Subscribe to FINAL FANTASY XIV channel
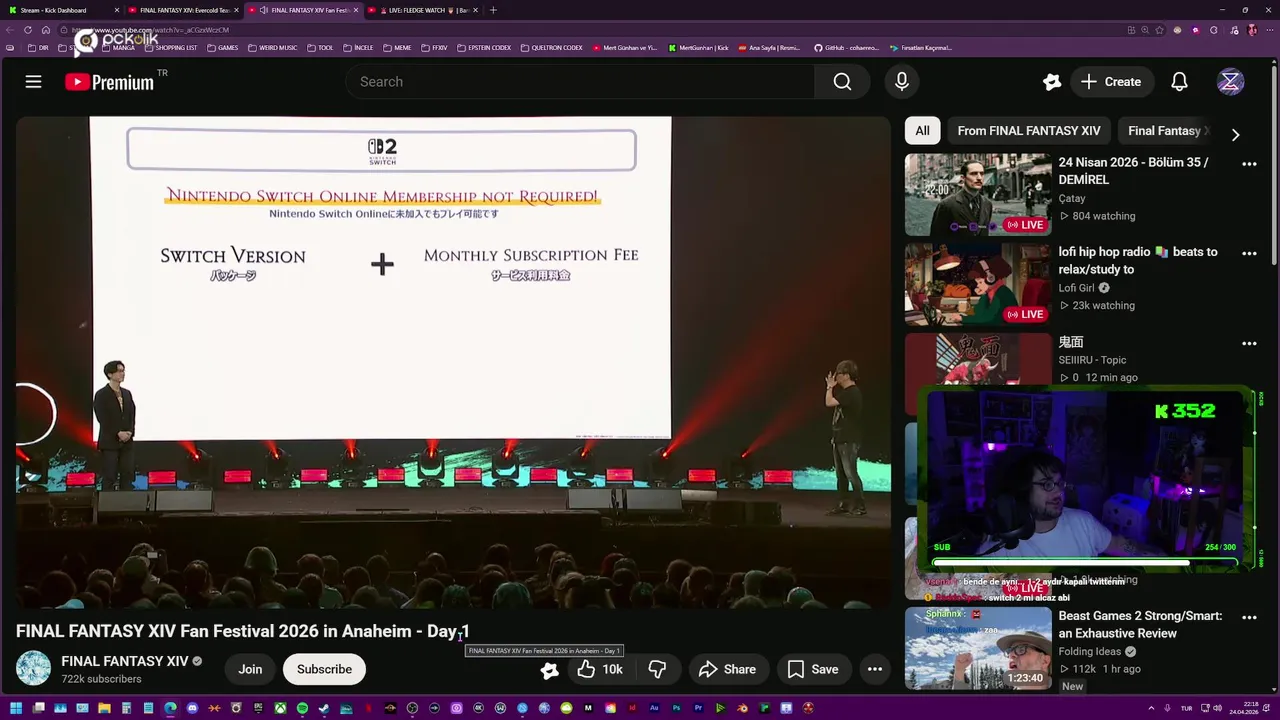The width and height of the screenshot is (1280, 720). [x=324, y=669]
